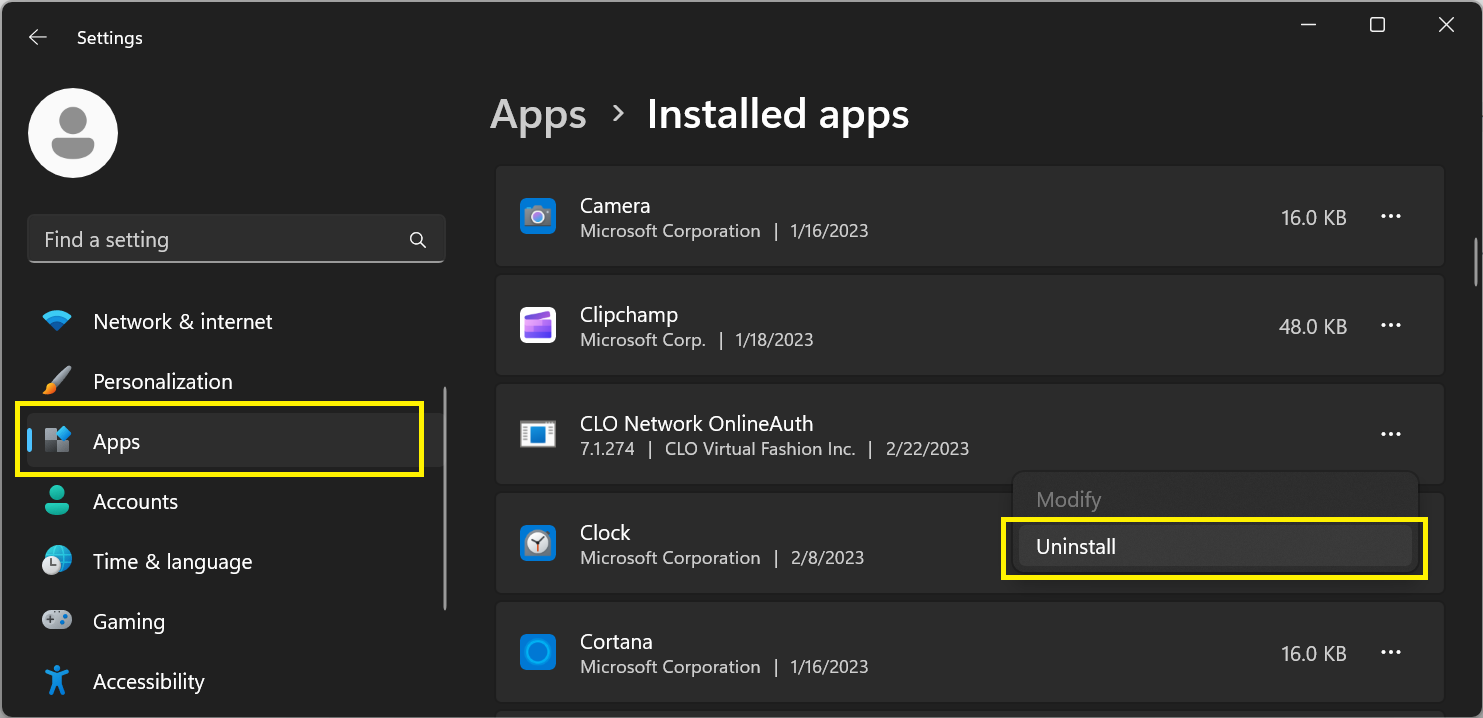Open Time & language settings
1483x718 pixels.
click(x=172, y=561)
